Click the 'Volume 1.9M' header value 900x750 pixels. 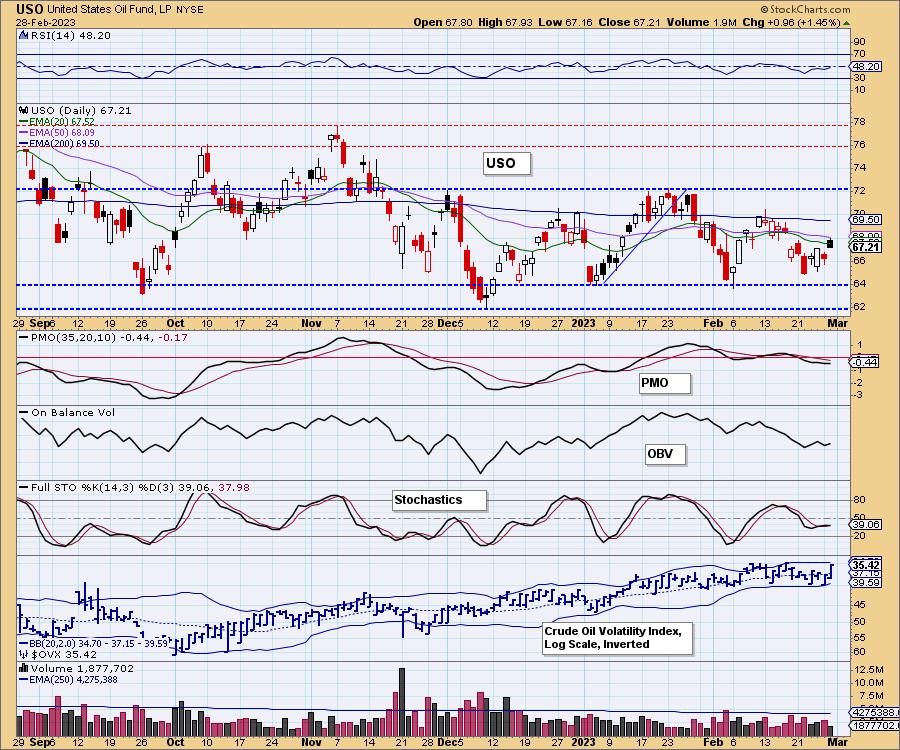701,22
